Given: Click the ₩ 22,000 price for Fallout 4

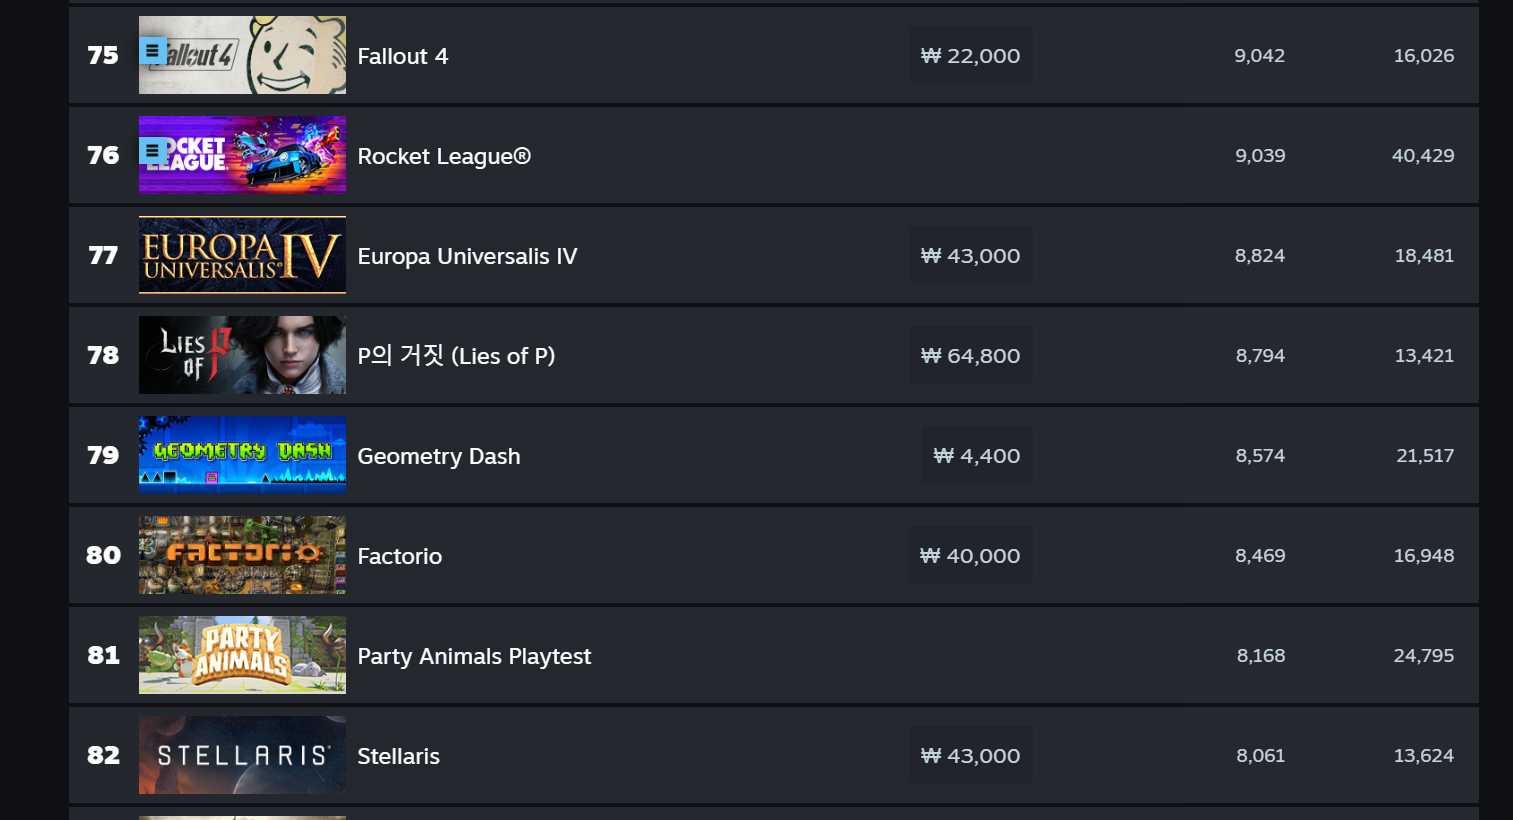Looking at the screenshot, I should pos(970,56).
